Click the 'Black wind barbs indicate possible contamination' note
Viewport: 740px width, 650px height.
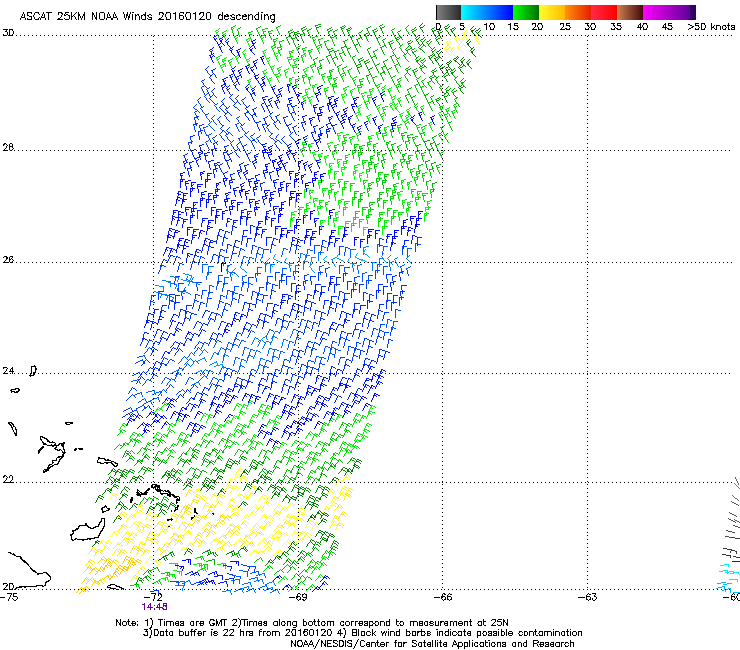pyautogui.click(x=467, y=633)
